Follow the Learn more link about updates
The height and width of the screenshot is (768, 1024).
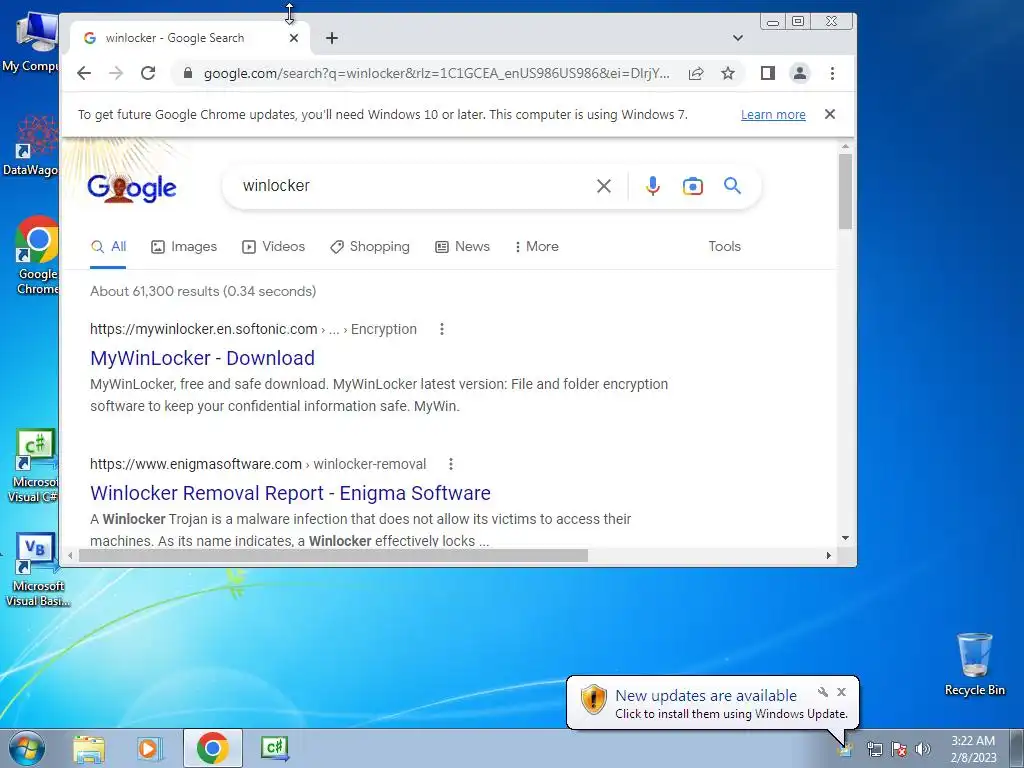(773, 115)
